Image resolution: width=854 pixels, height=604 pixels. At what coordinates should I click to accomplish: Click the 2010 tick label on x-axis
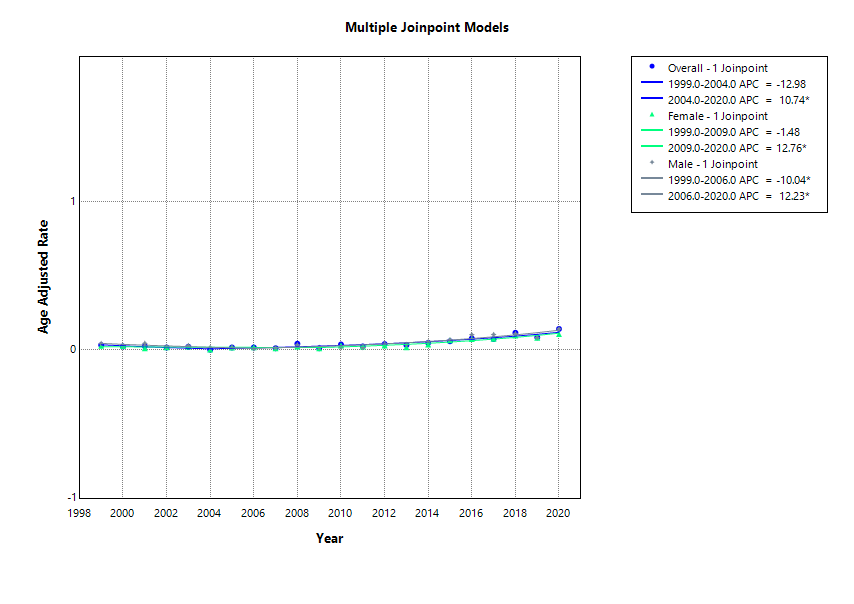tap(340, 512)
